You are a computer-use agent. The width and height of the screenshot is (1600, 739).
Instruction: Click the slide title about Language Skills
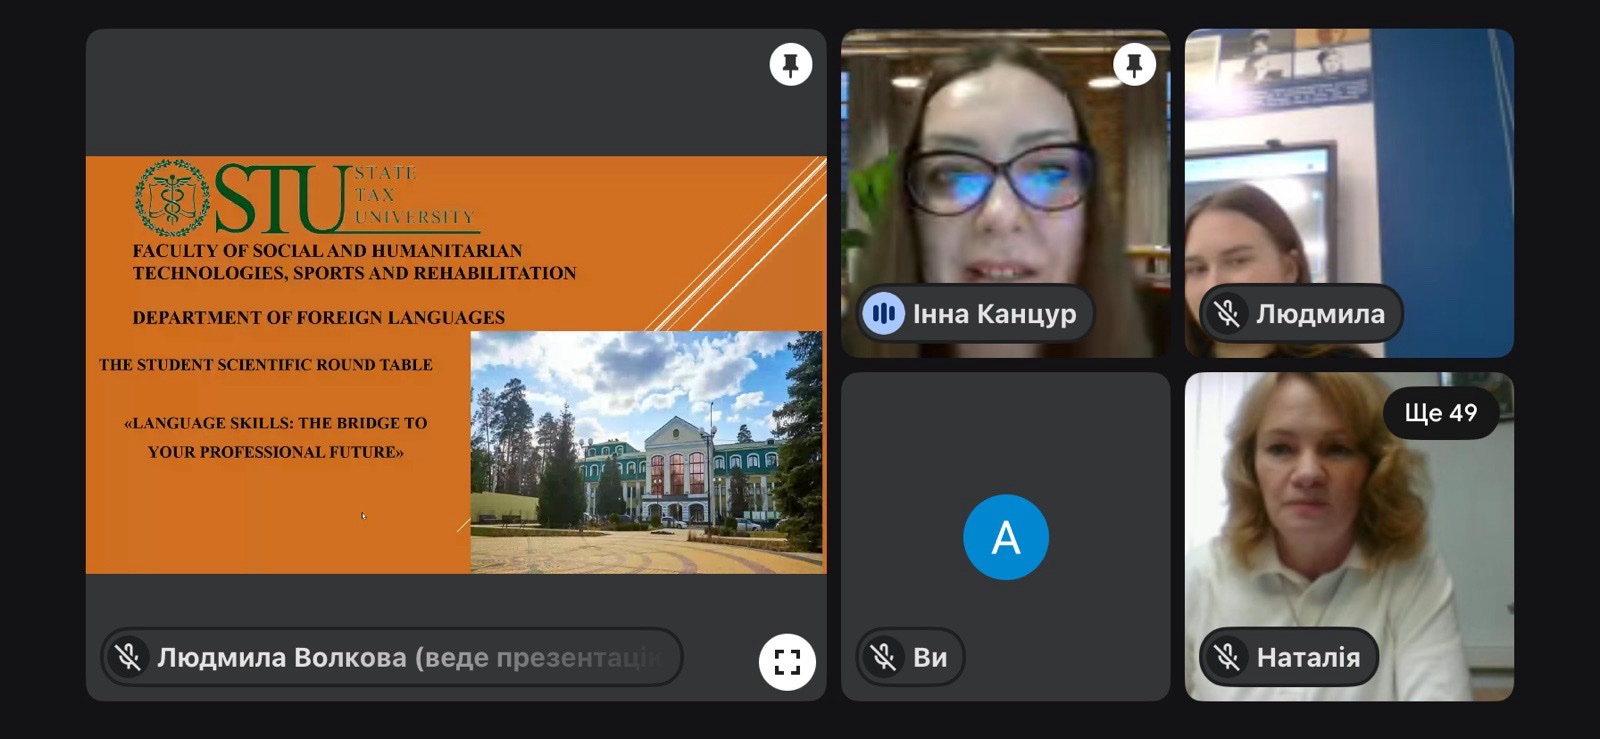[x=275, y=437]
